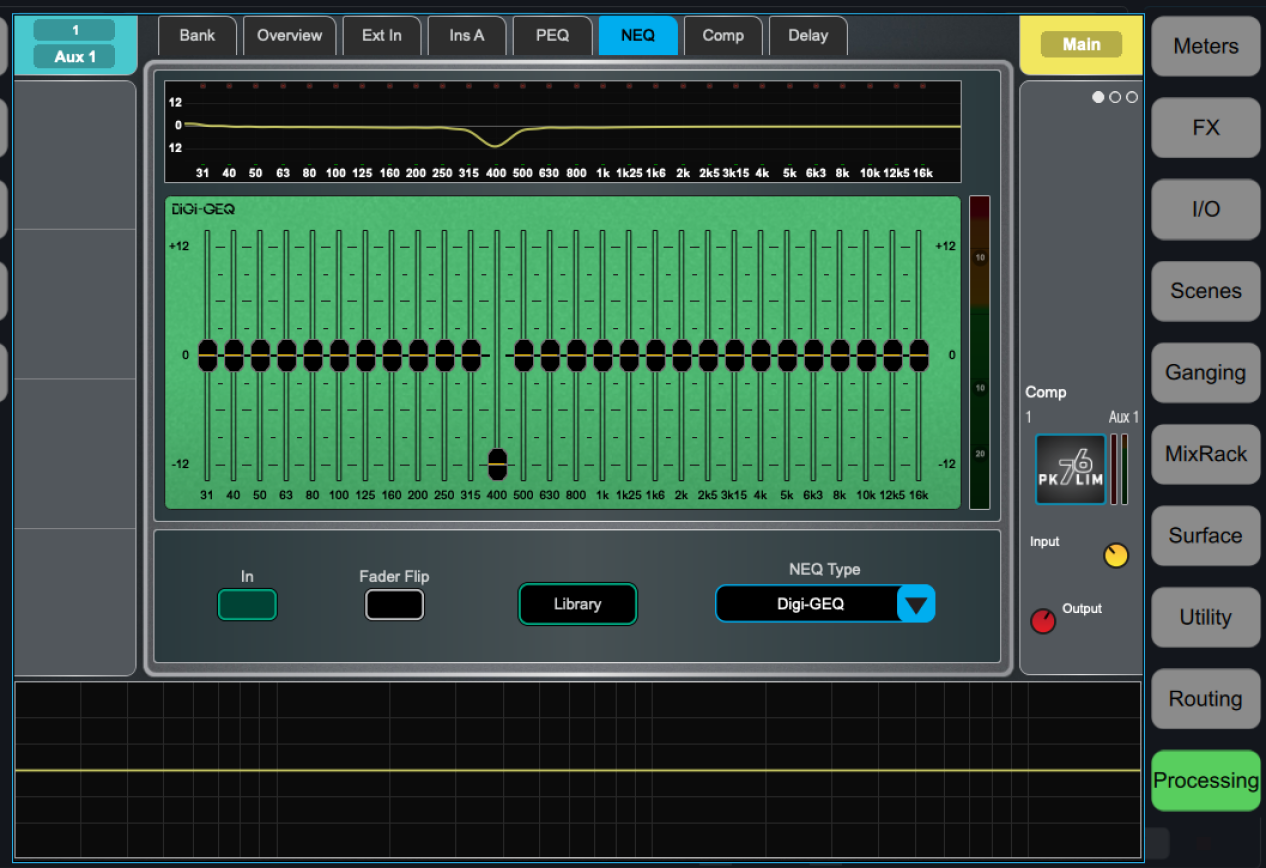Select the first page indicator dot
The height and width of the screenshot is (868, 1266).
pos(1098,97)
